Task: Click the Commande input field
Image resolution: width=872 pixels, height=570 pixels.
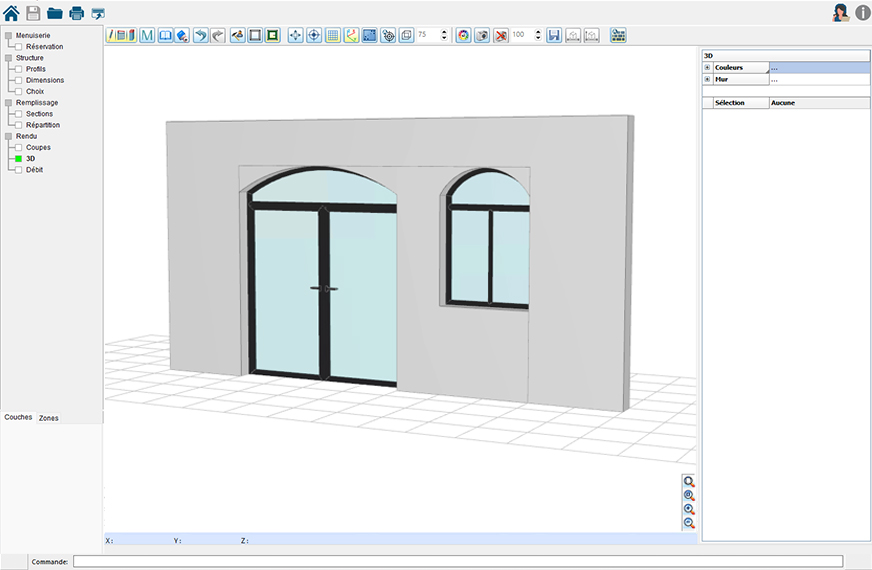Action: pyautogui.click(x=457, y=562)
